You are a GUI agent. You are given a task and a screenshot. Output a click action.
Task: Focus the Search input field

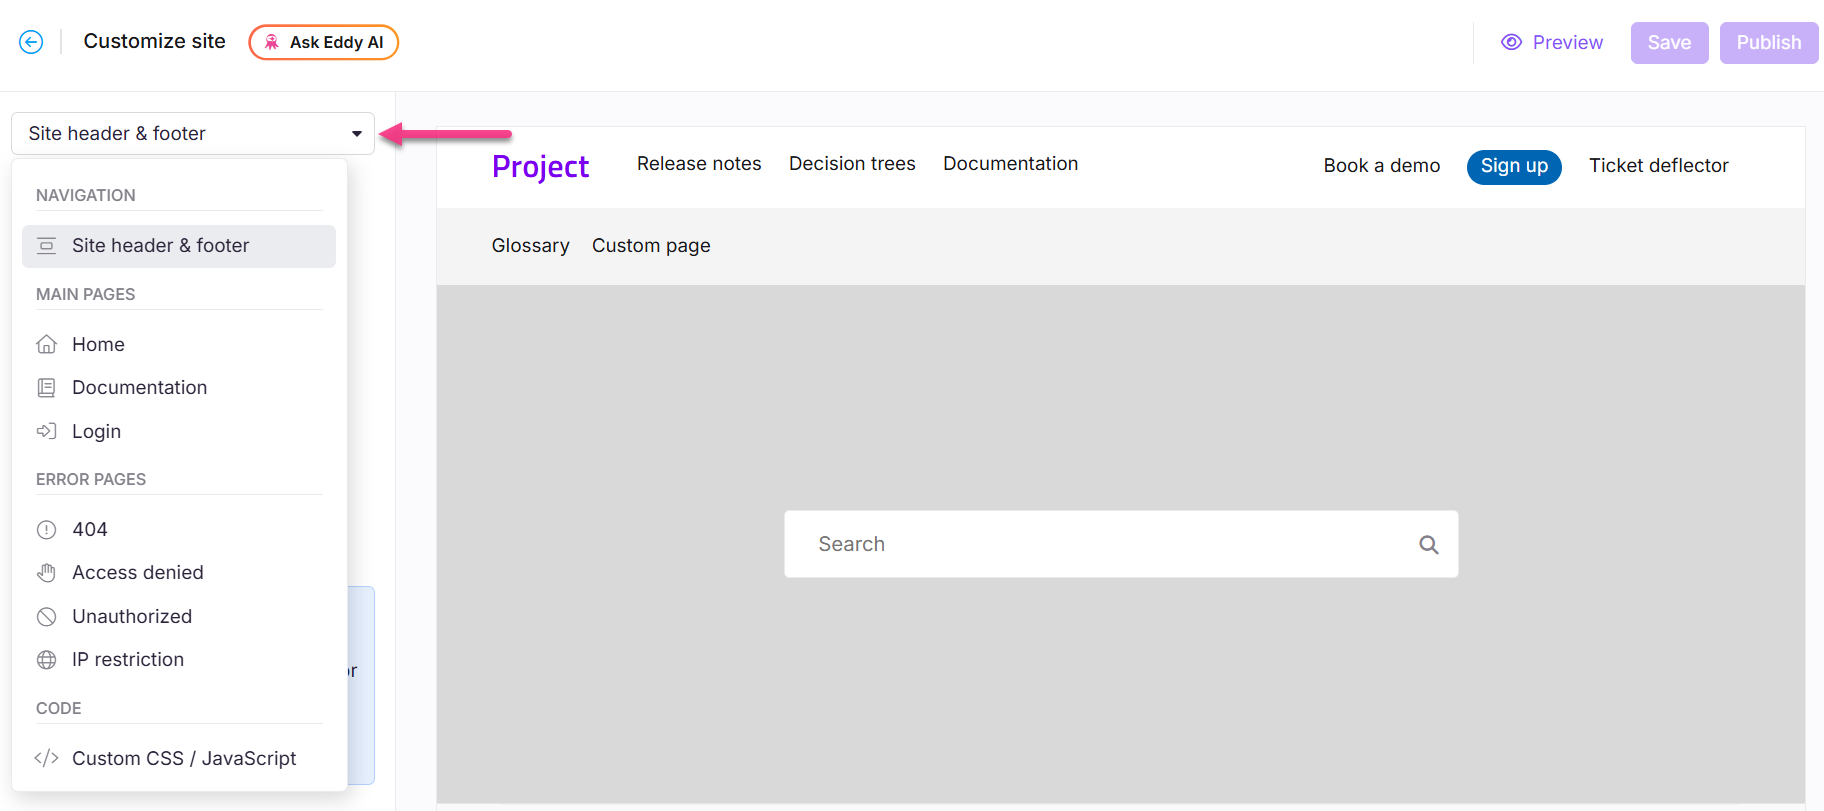(1100, 544)
